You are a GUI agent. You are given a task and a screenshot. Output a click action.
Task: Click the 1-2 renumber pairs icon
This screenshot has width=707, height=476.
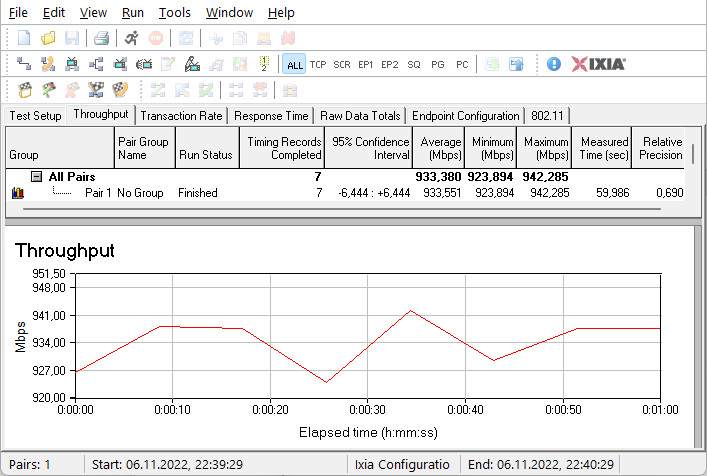(x=264, y=64)
